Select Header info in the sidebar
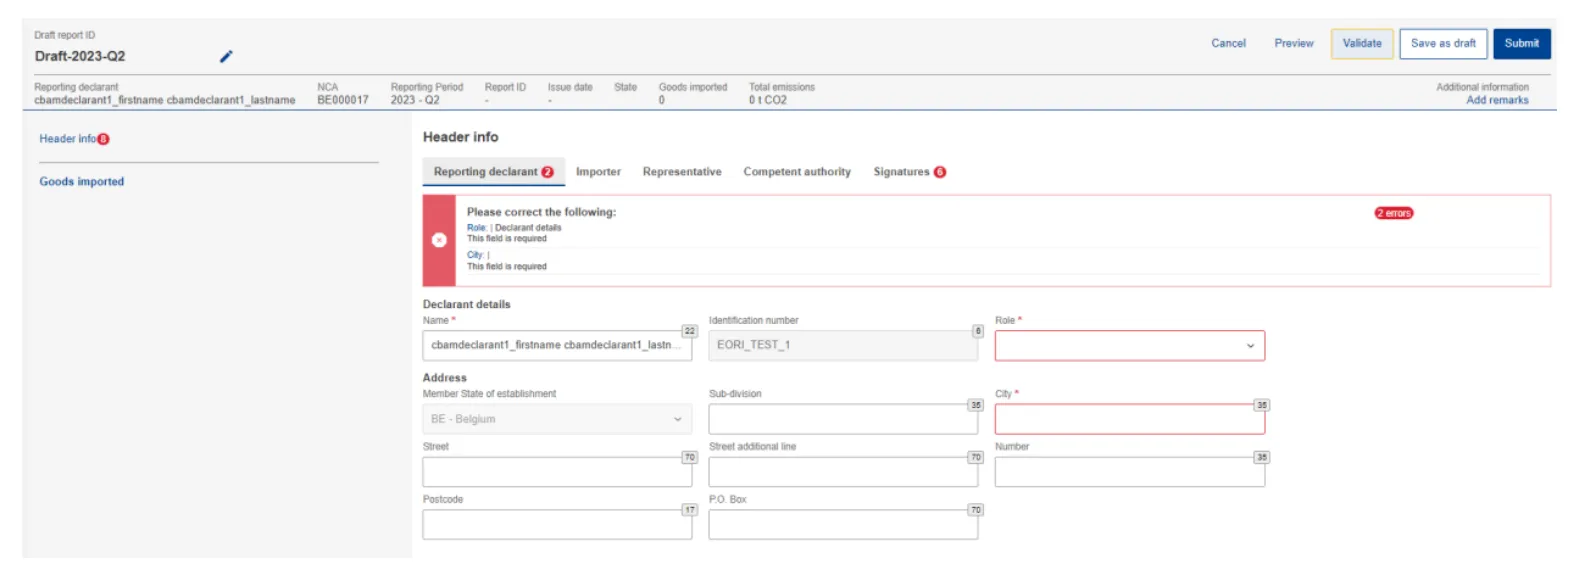 (68, 139)
